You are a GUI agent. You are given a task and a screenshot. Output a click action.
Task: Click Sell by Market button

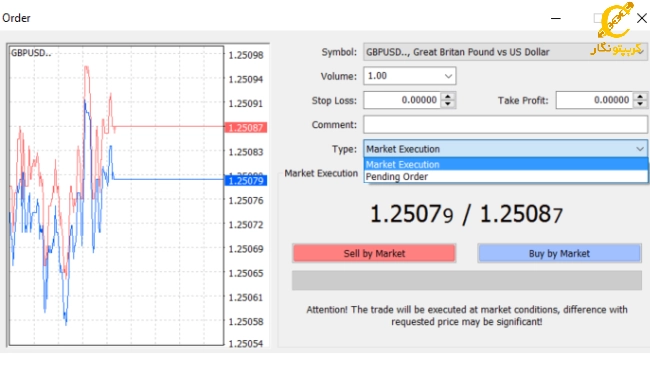click(374, 253)
